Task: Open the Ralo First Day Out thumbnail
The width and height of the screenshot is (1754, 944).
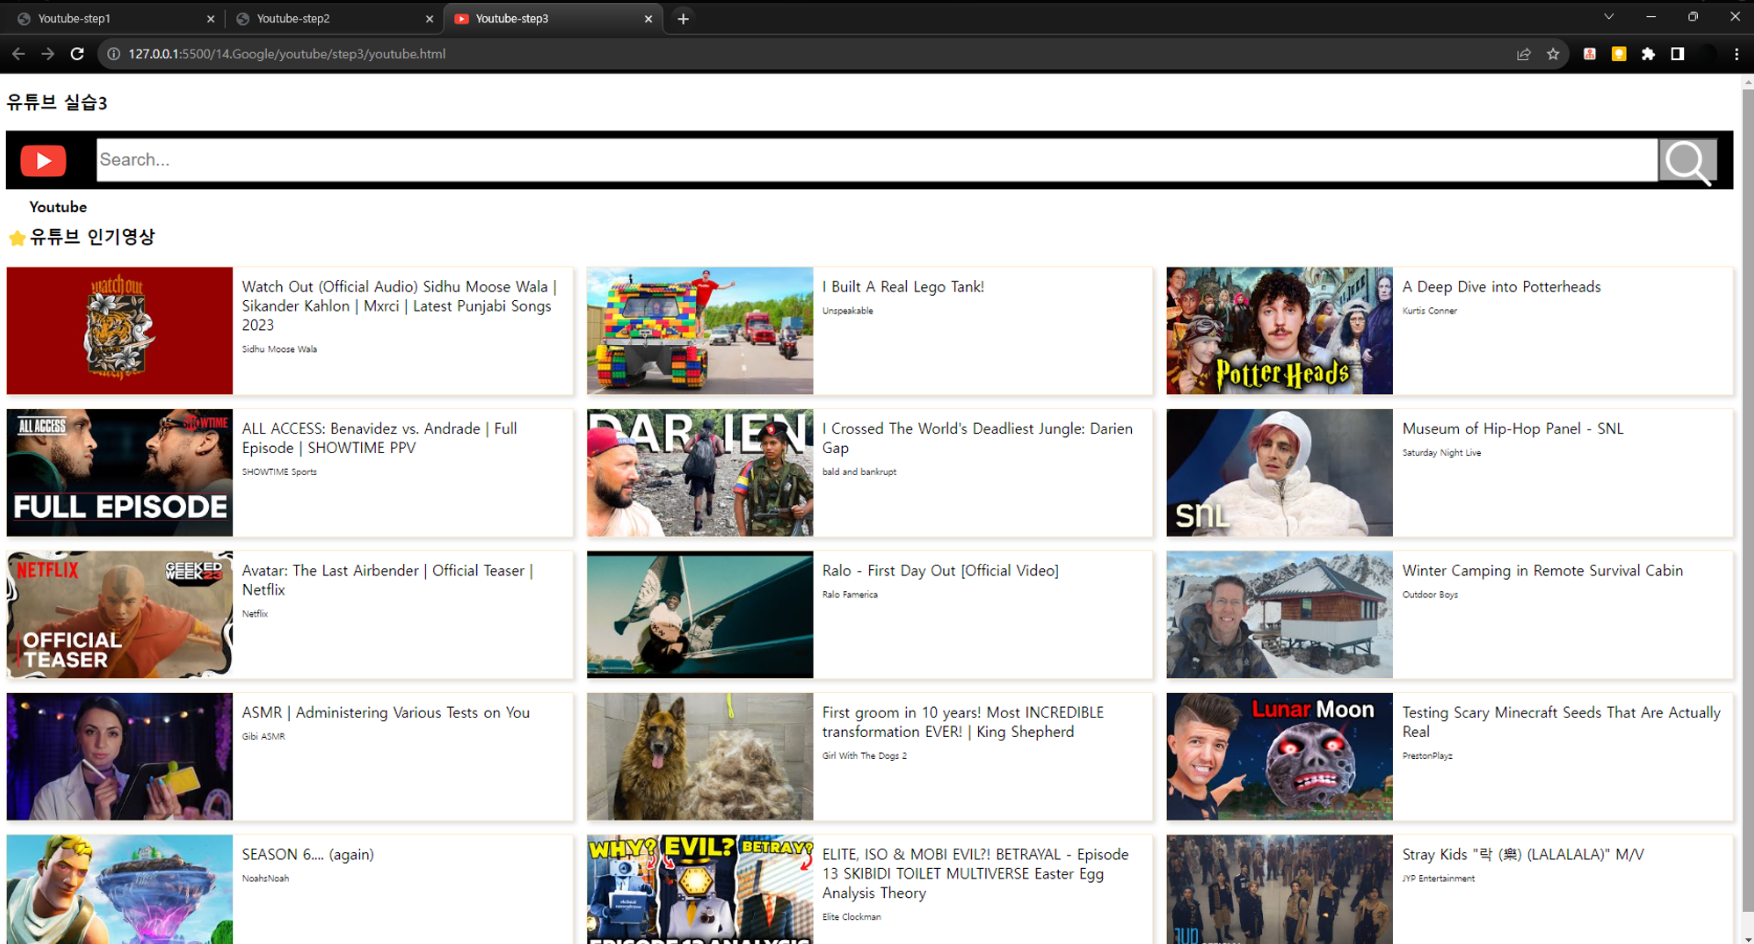Action: tap(700, 614)
